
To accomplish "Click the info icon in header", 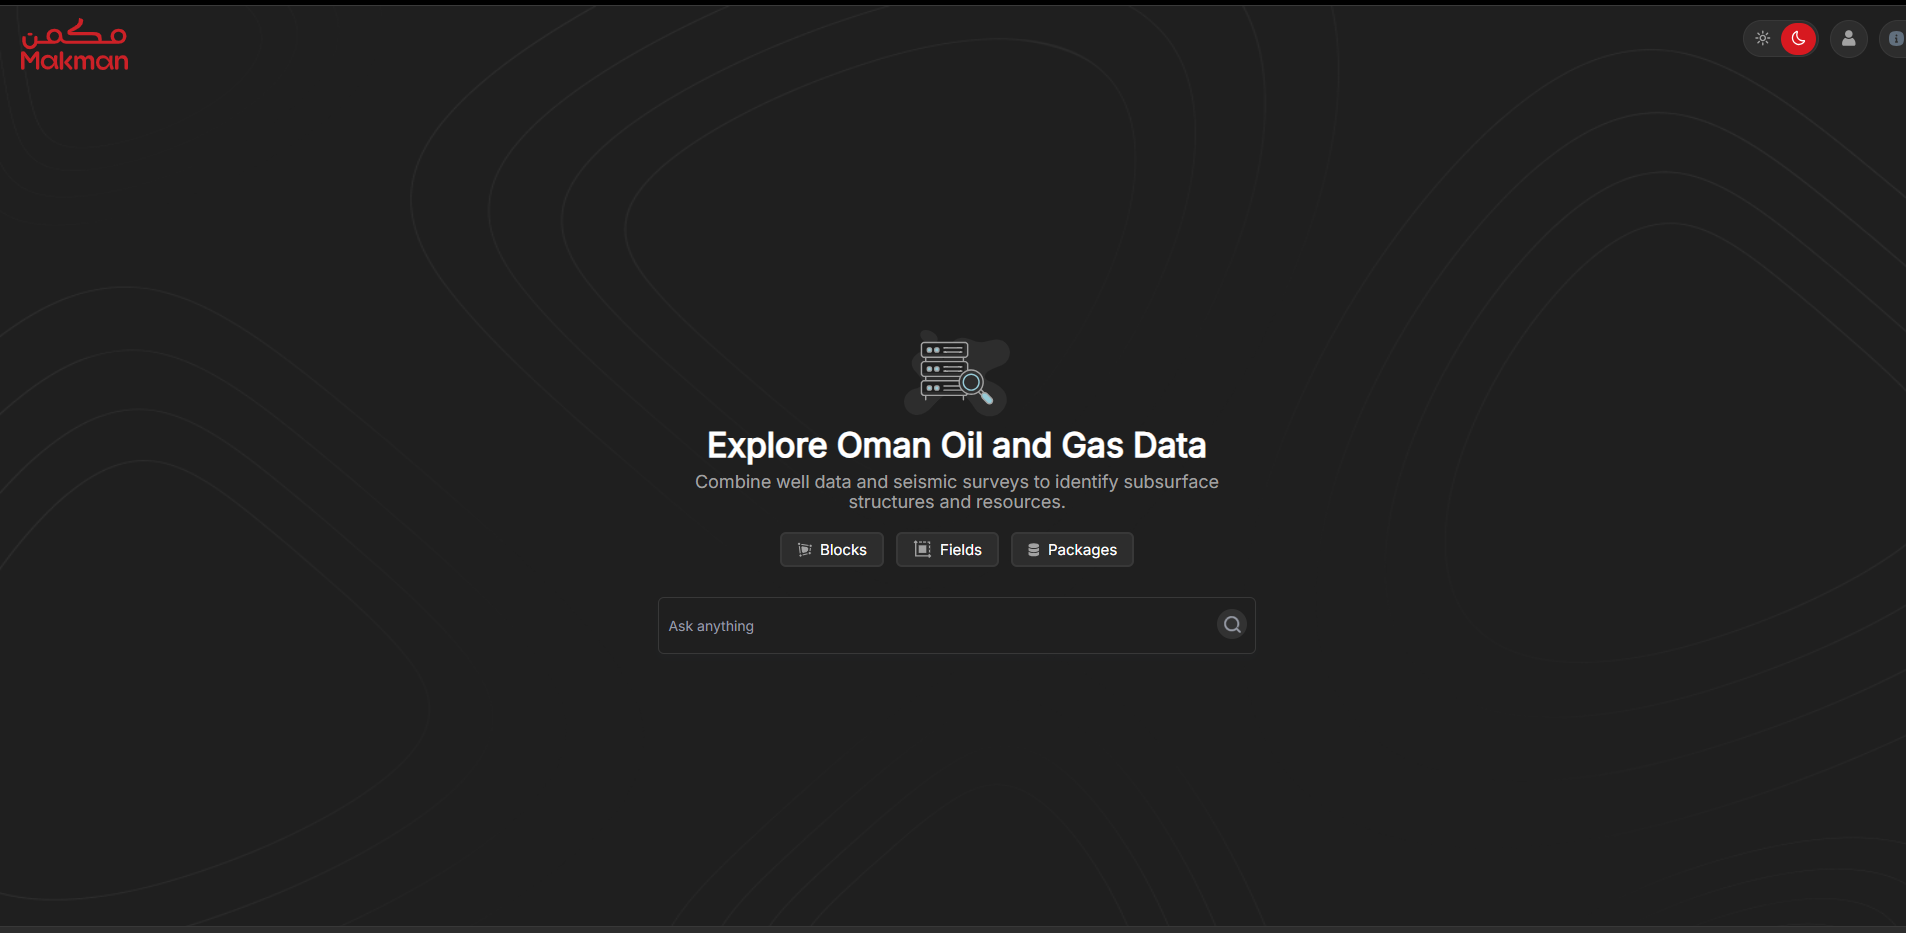I will pyautogui.click(x=1894, y=39).
